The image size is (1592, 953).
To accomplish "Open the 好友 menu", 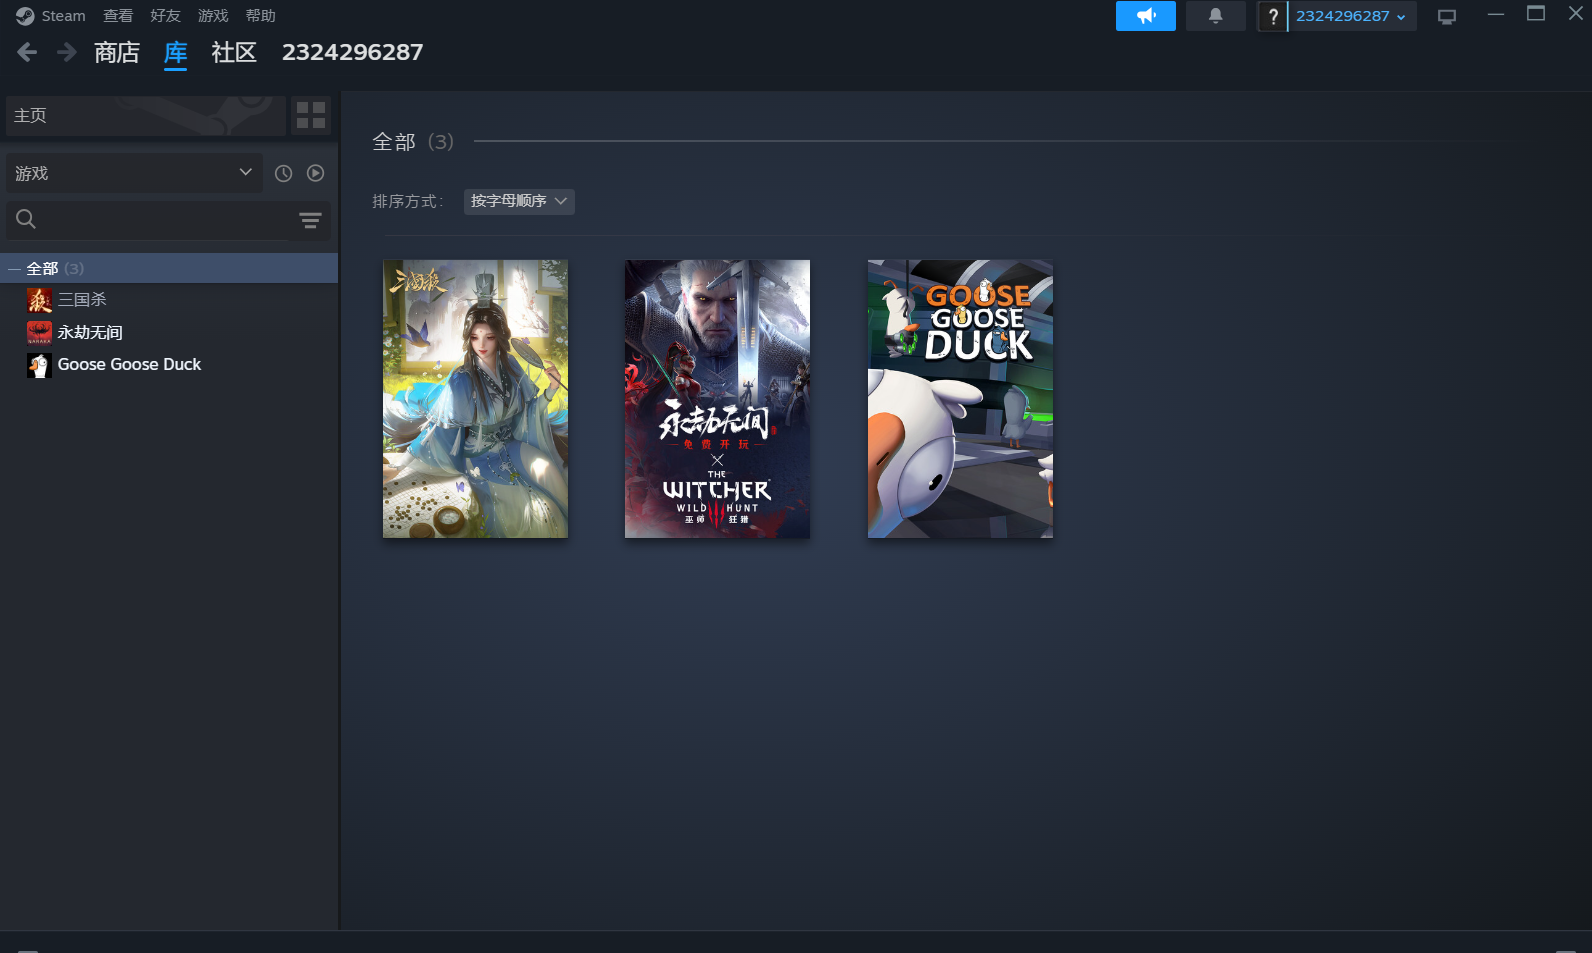I will [165, 16].
